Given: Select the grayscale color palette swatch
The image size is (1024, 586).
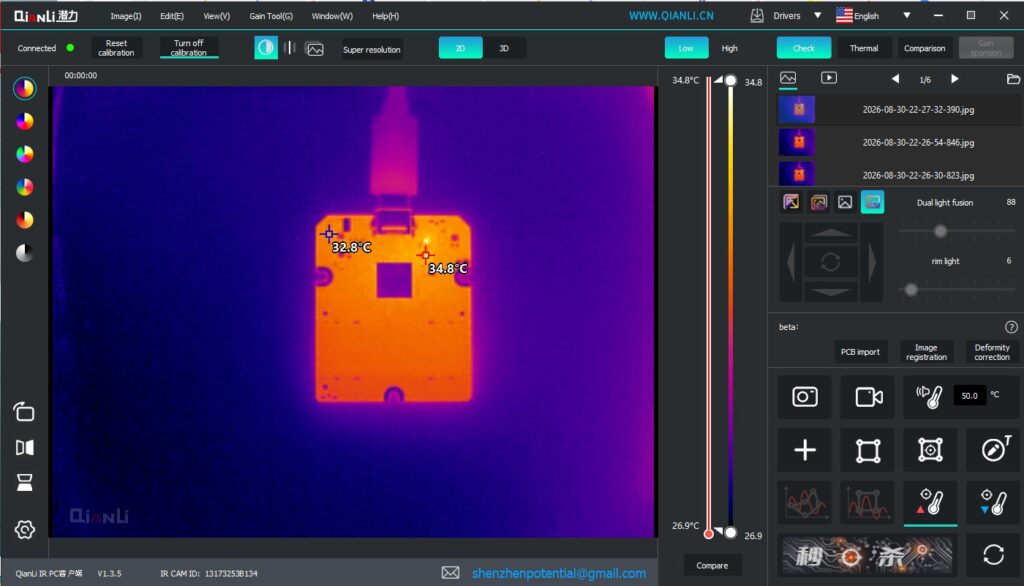Looking at the screenshot, I should click(x=25, y=253).
